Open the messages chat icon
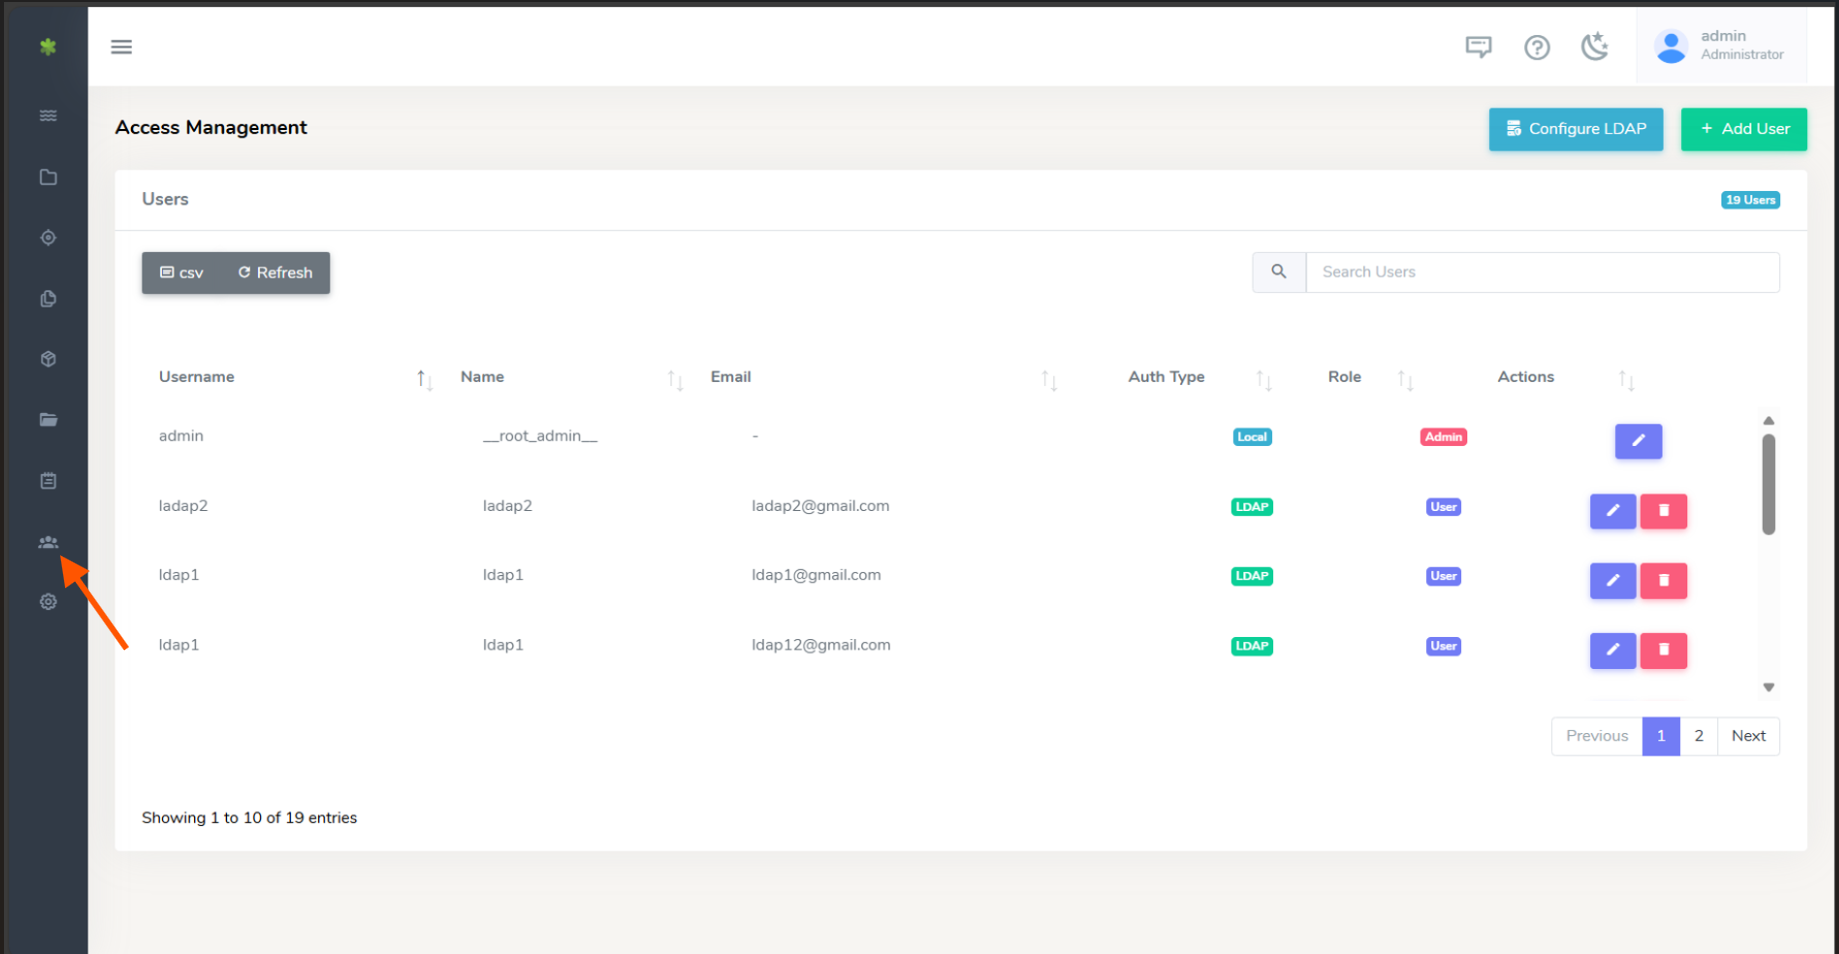The width and height of the screenshot is (1839, 954). click(1478, 47)
